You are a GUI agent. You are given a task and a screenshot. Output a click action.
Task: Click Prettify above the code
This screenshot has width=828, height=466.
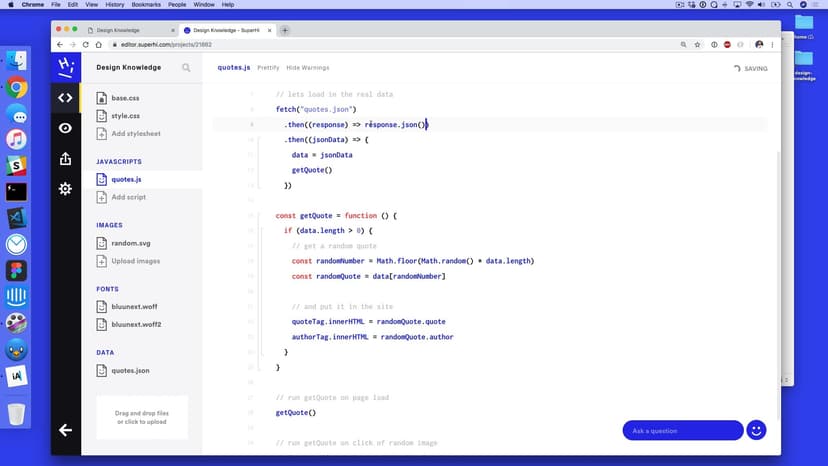point(268,68)
